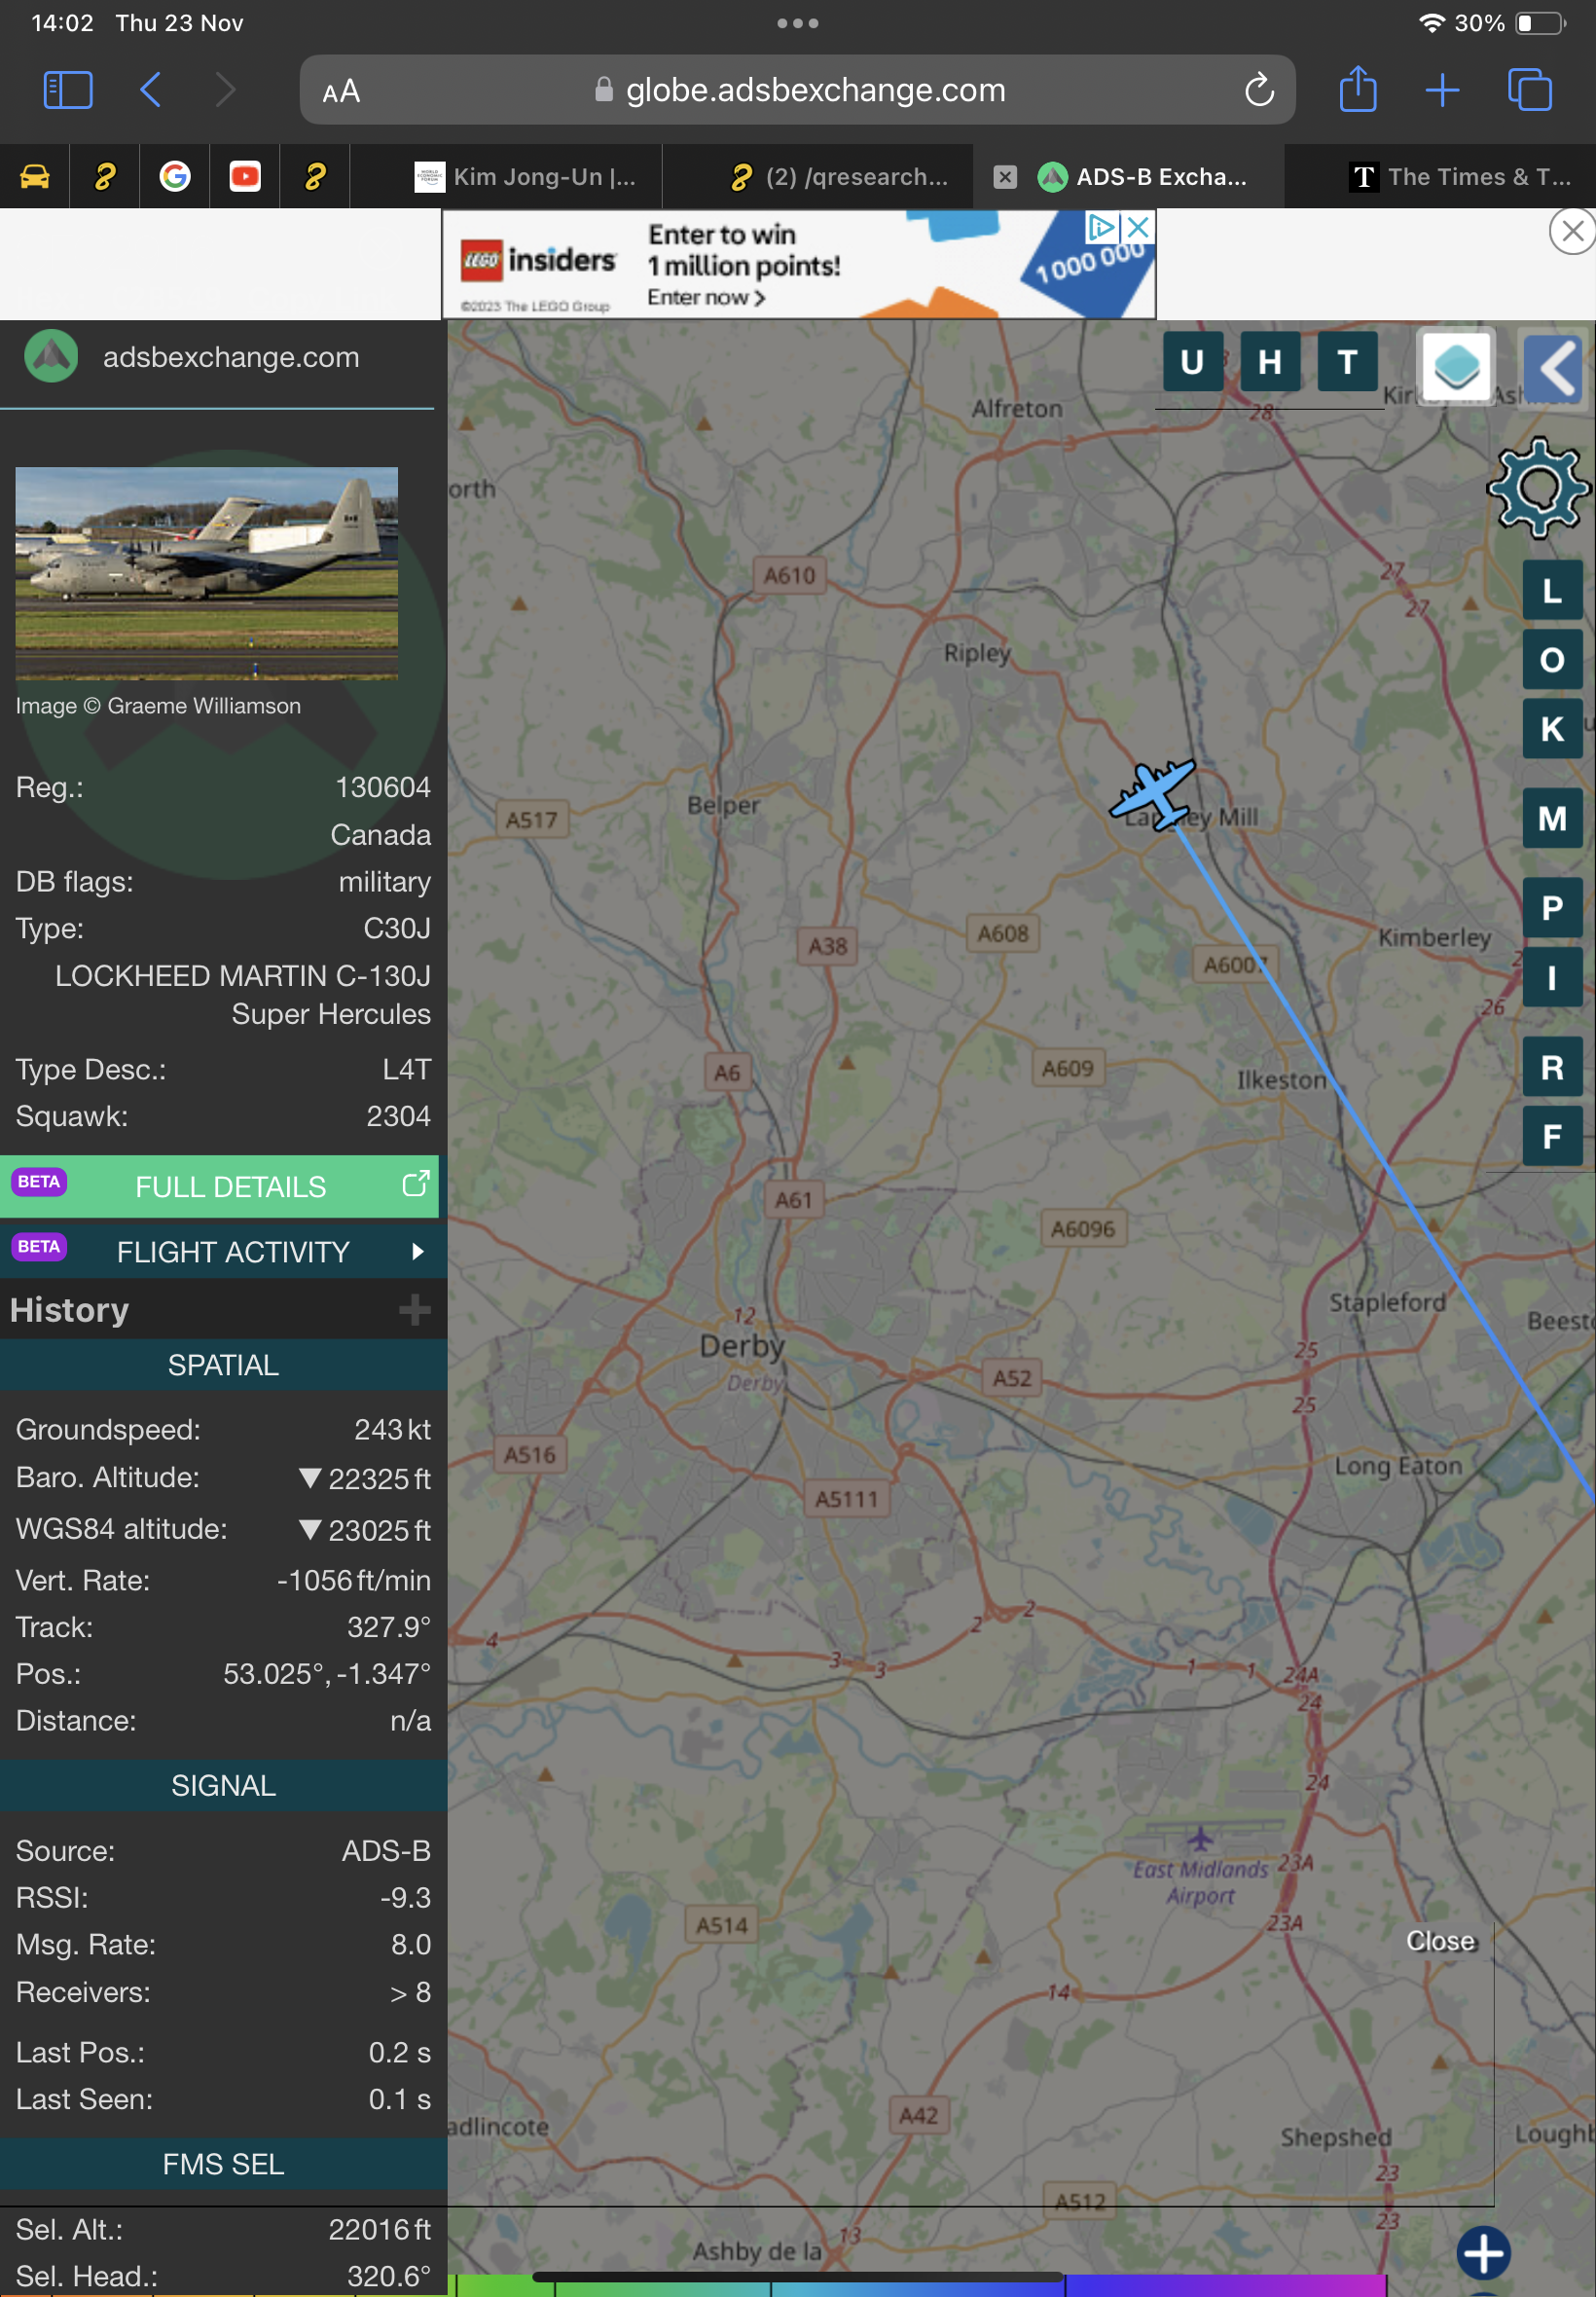Screen dimensions: 1596x2297
Task: Open the AA reader text size menu
Action: pos(341,92)
